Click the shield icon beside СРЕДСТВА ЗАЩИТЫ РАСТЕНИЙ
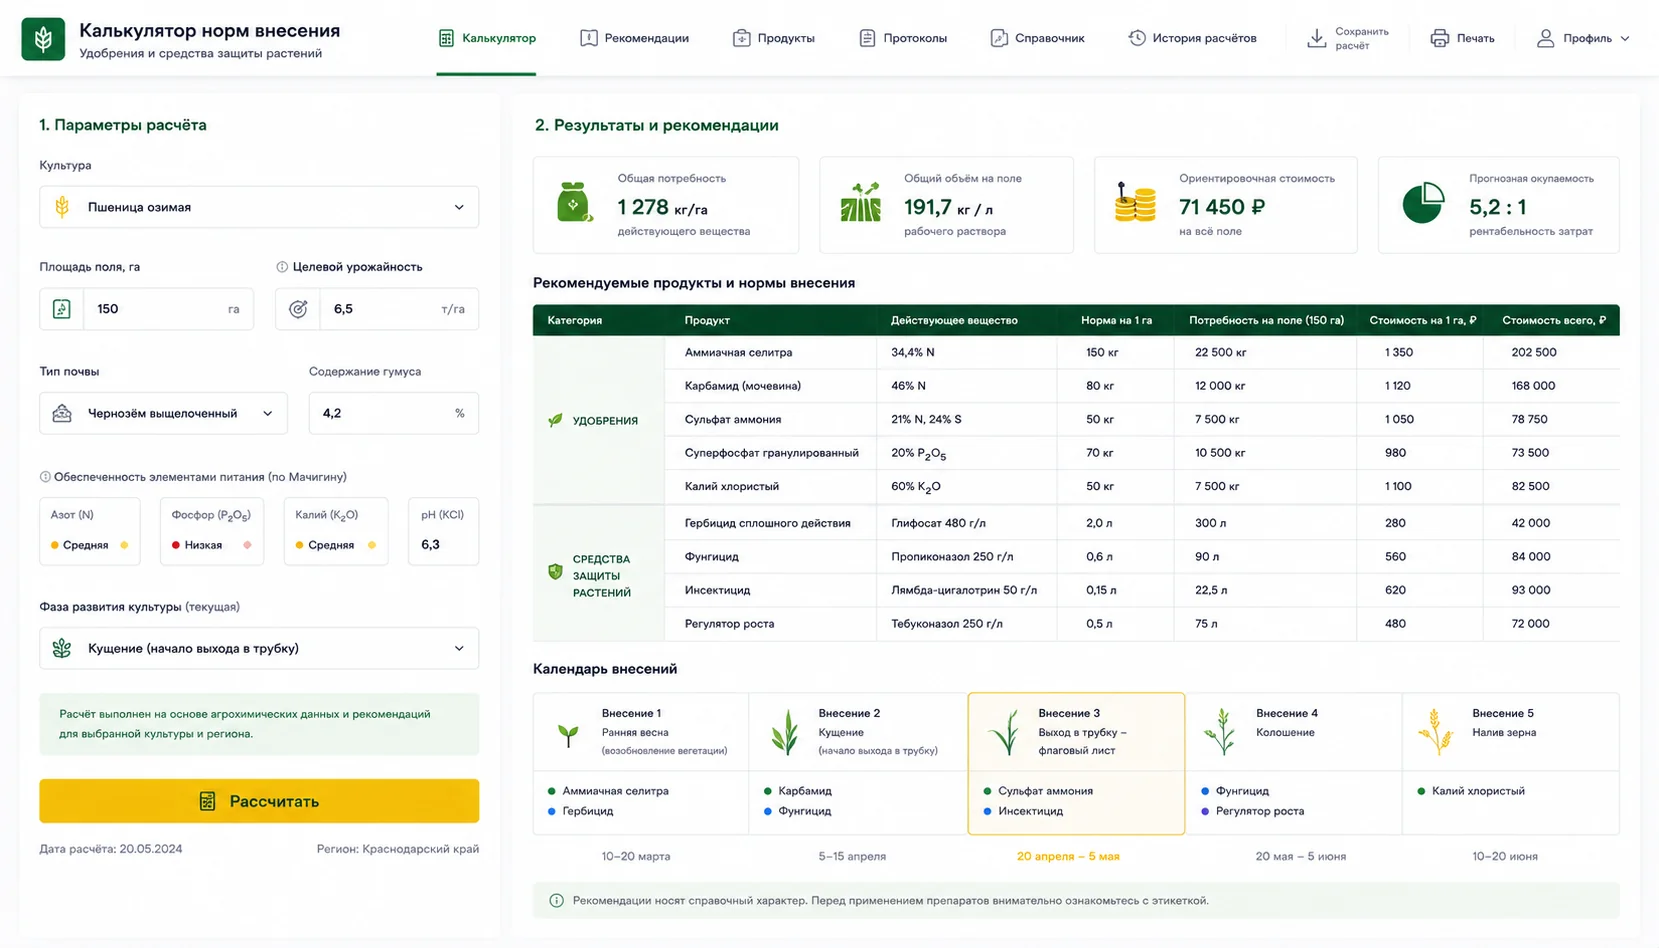The image size is (1659, 948). point(555,572)
